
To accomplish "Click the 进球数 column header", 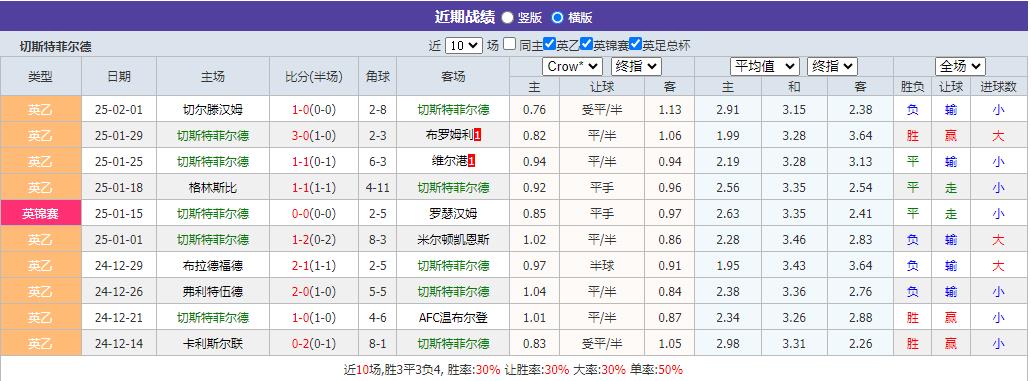I will pos(998,86).
